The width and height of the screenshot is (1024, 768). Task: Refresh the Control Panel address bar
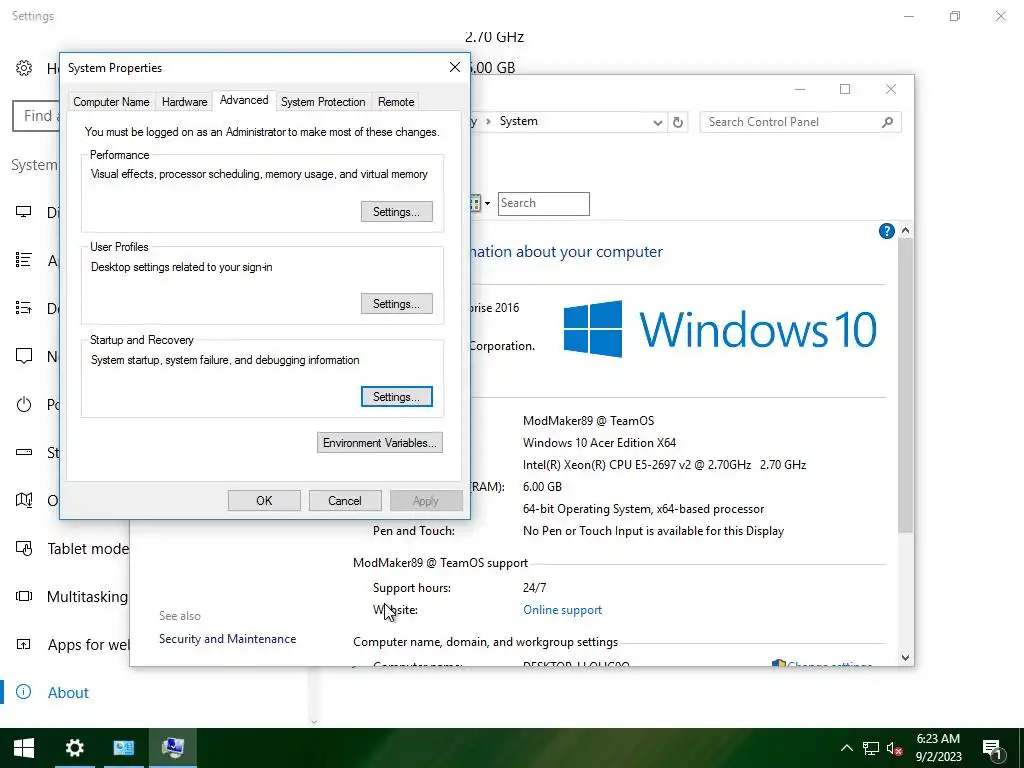click(x=678, y=122)
